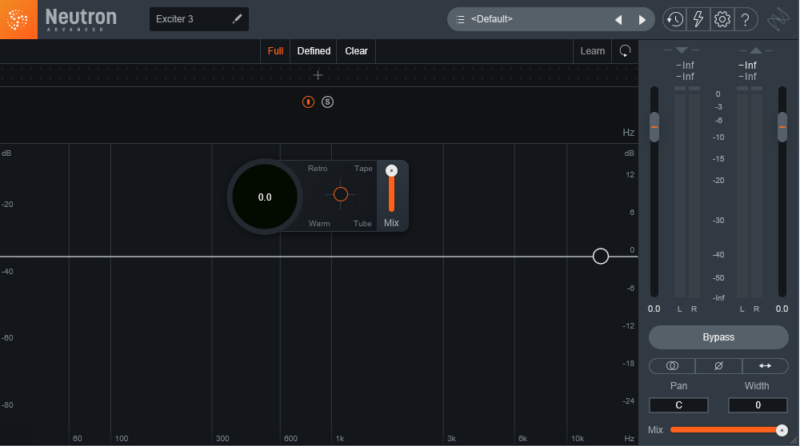Toggle the overlapping circles channel button
800x446 pixels.
coord(672,366)
